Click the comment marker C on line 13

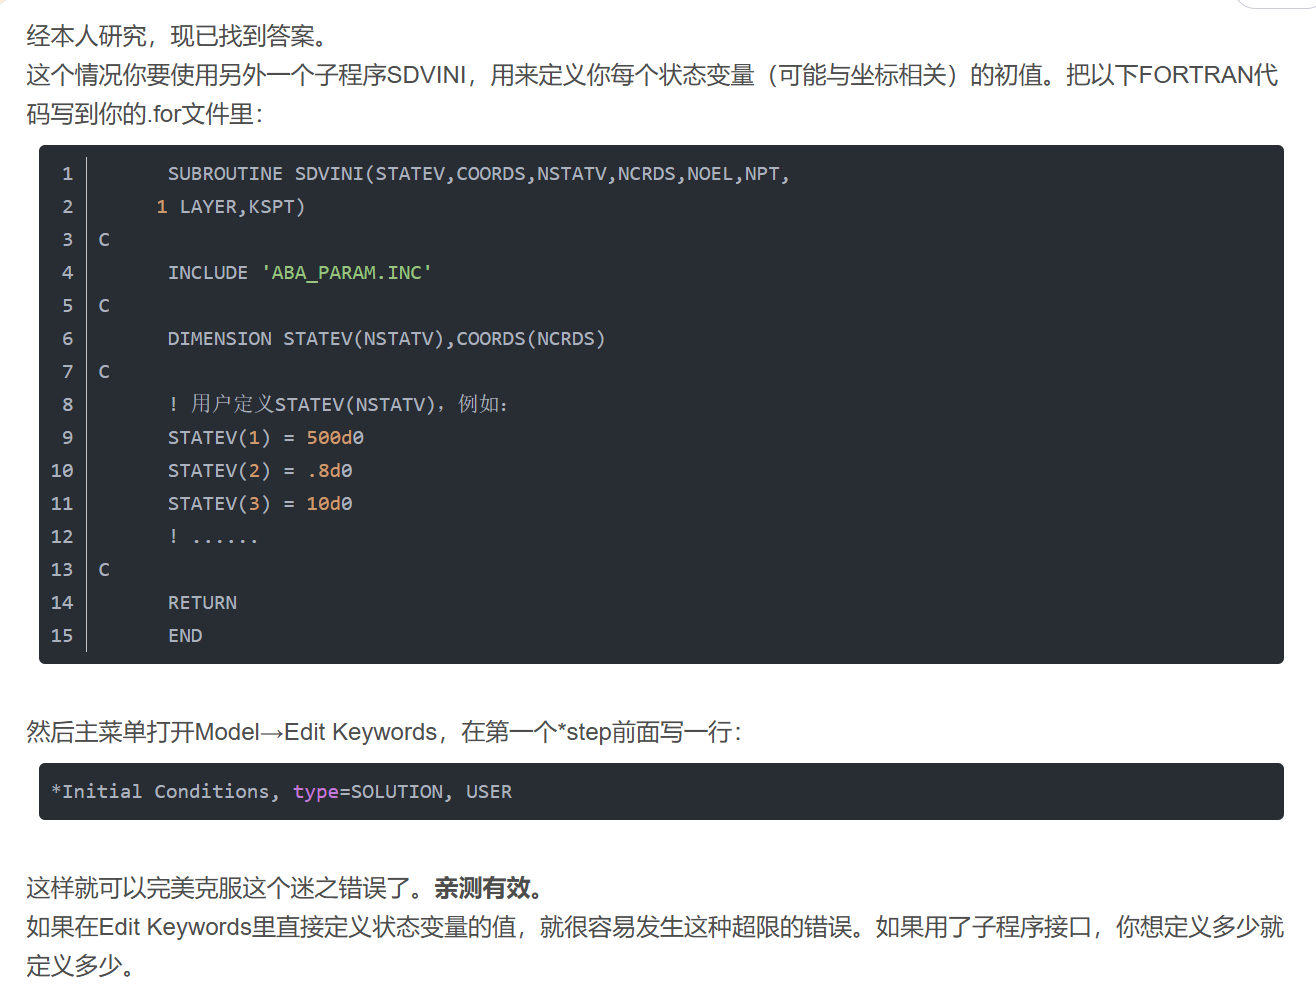104,570
